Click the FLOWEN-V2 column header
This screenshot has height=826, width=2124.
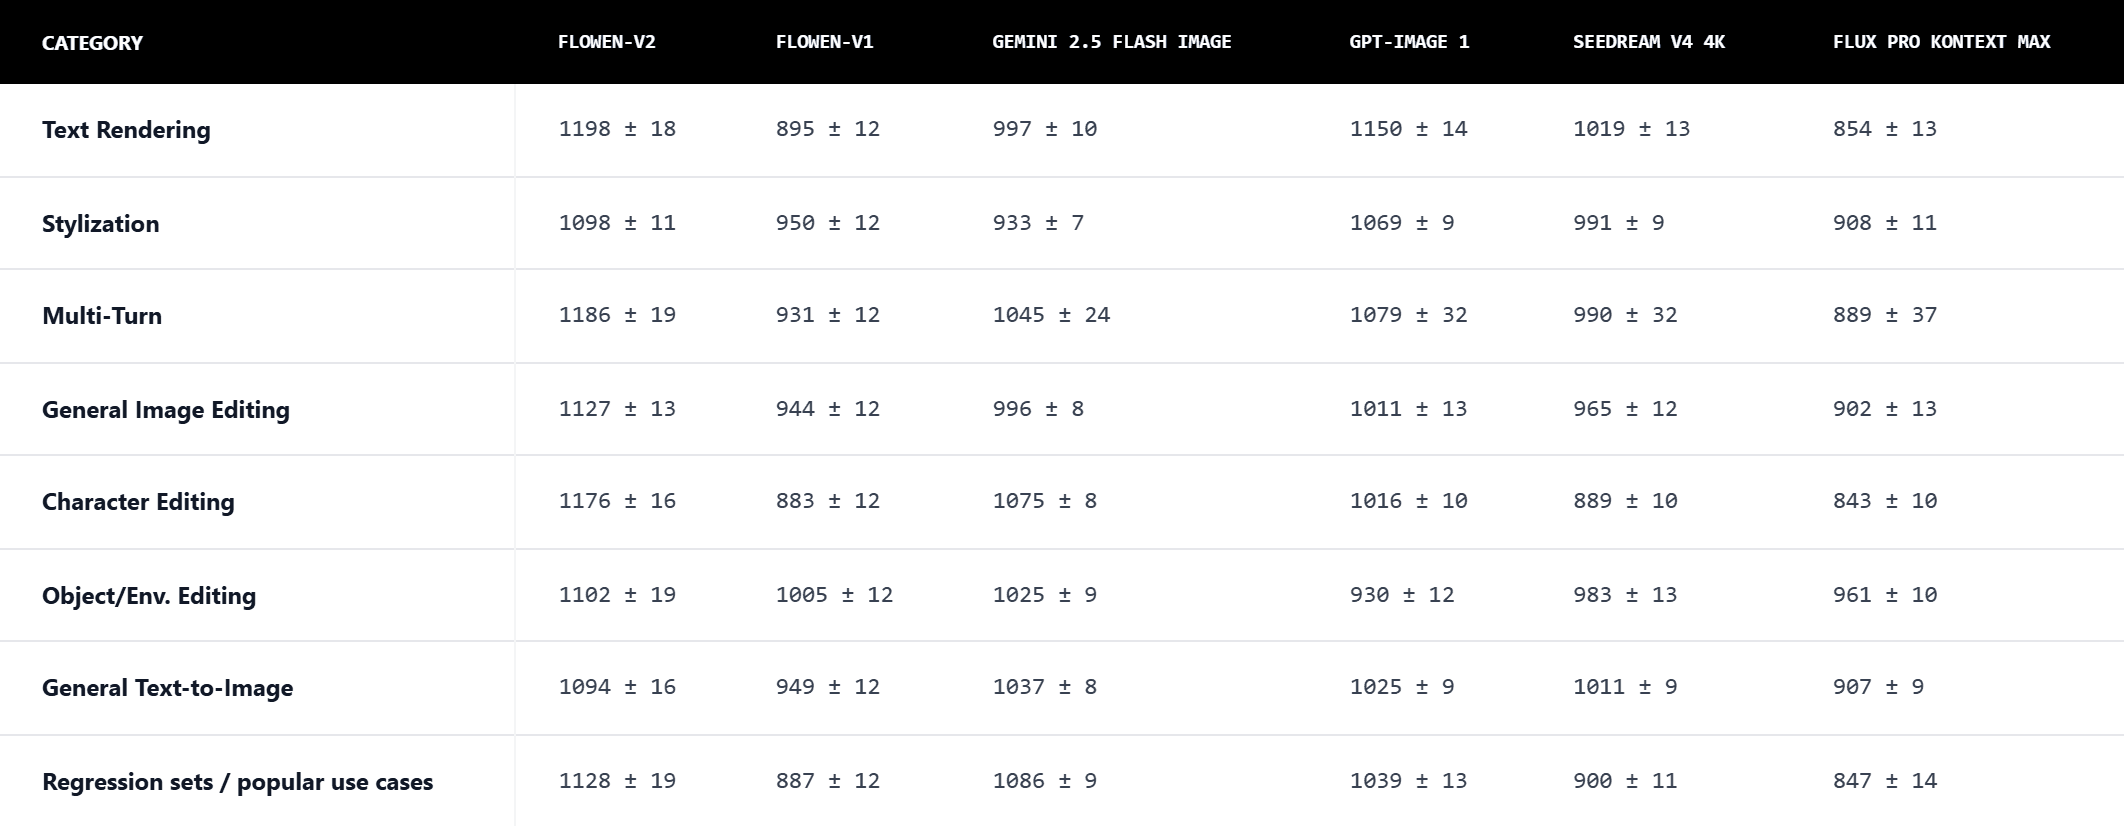(606, 42)
